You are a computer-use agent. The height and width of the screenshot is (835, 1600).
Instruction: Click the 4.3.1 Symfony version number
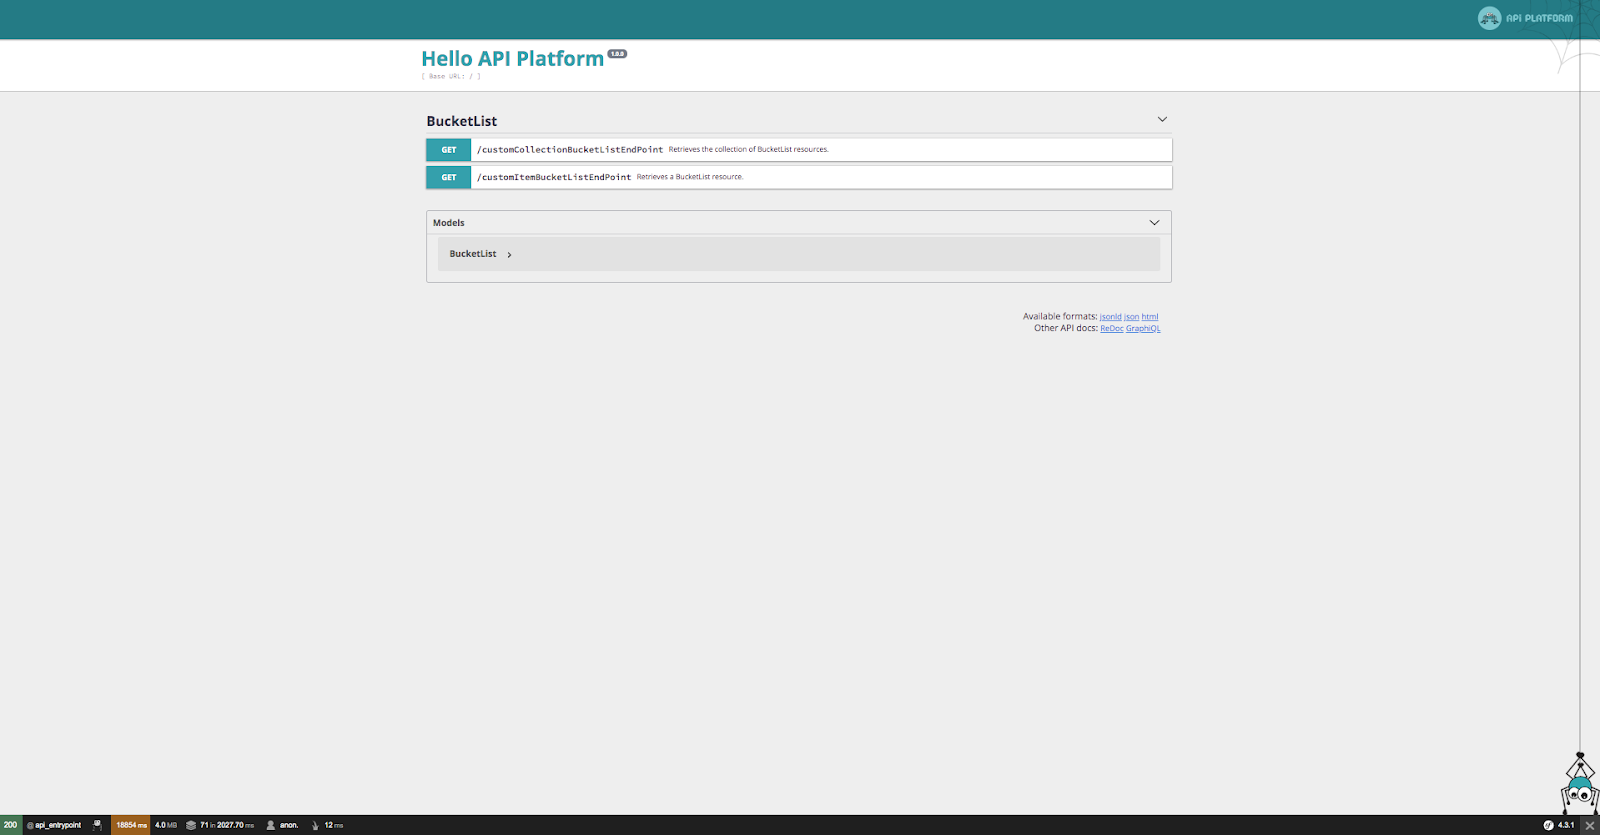point(1566,825)
